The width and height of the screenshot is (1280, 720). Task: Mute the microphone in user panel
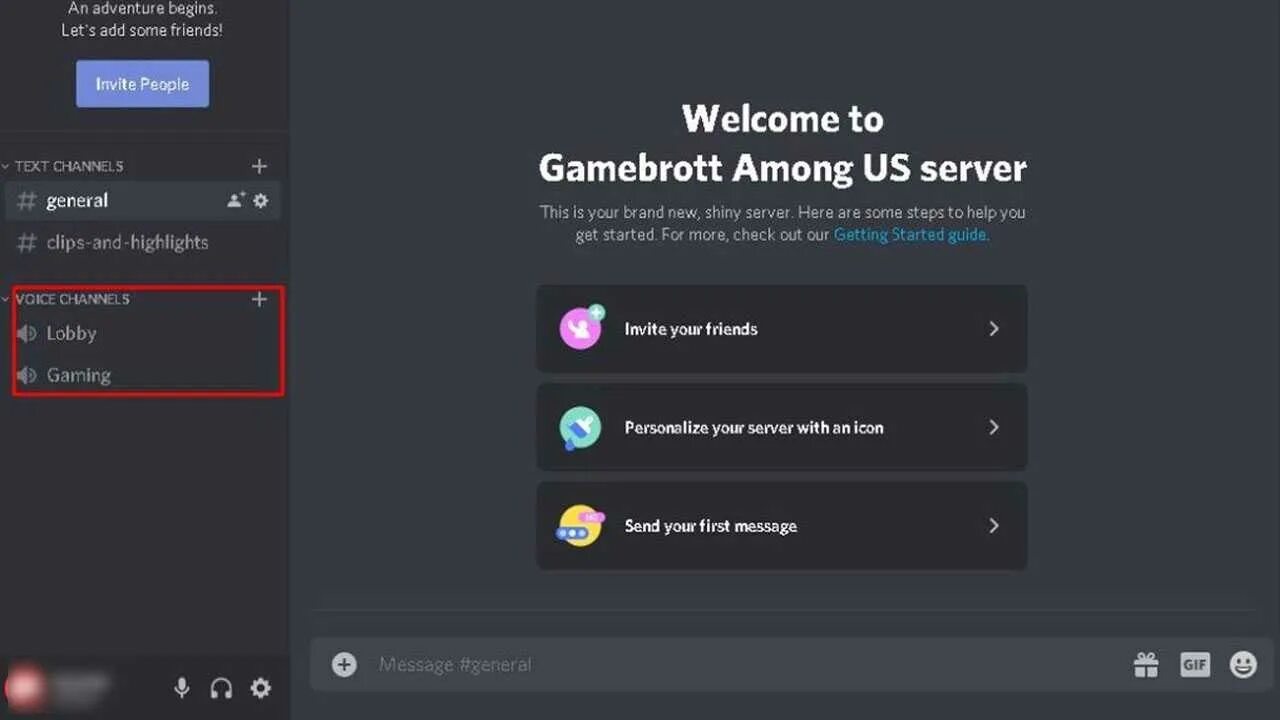coord(182,688)
